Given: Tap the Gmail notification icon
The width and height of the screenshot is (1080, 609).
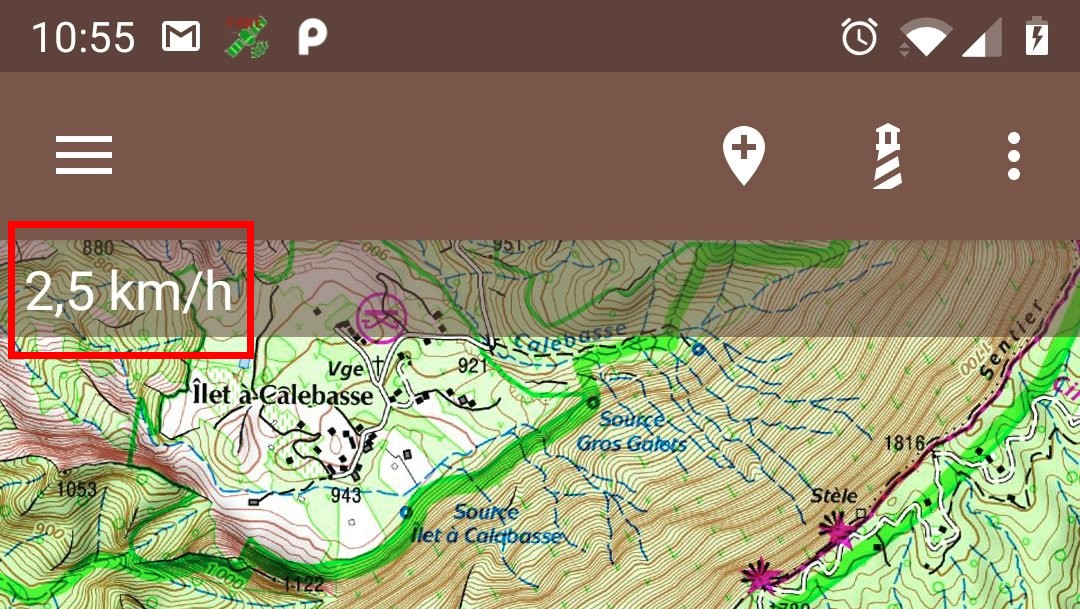Looking at the screenshot, I should [x=181, y=37].
